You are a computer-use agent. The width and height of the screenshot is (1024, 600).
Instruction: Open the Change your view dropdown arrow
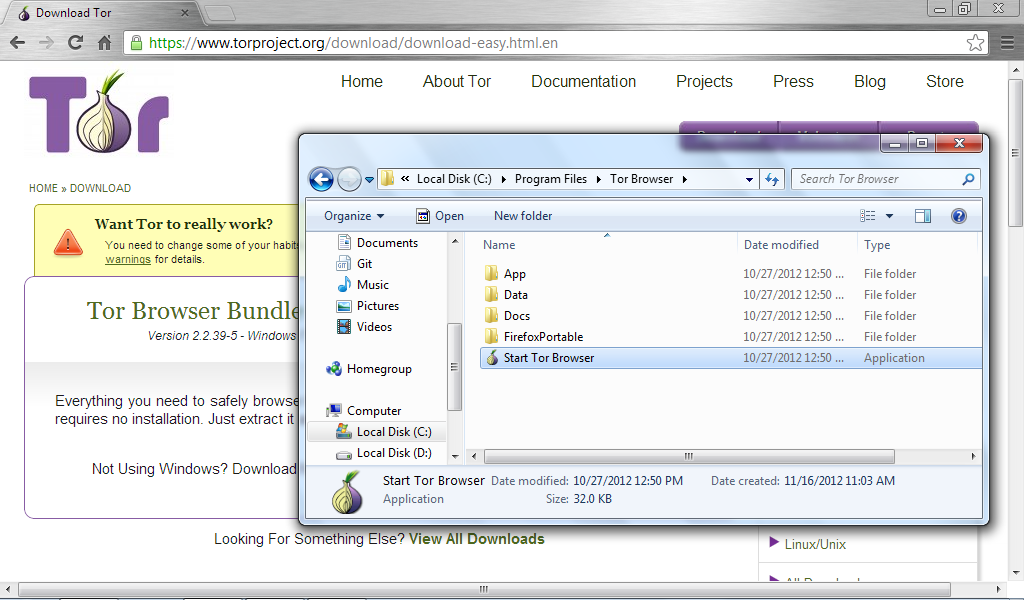[888, 215]
